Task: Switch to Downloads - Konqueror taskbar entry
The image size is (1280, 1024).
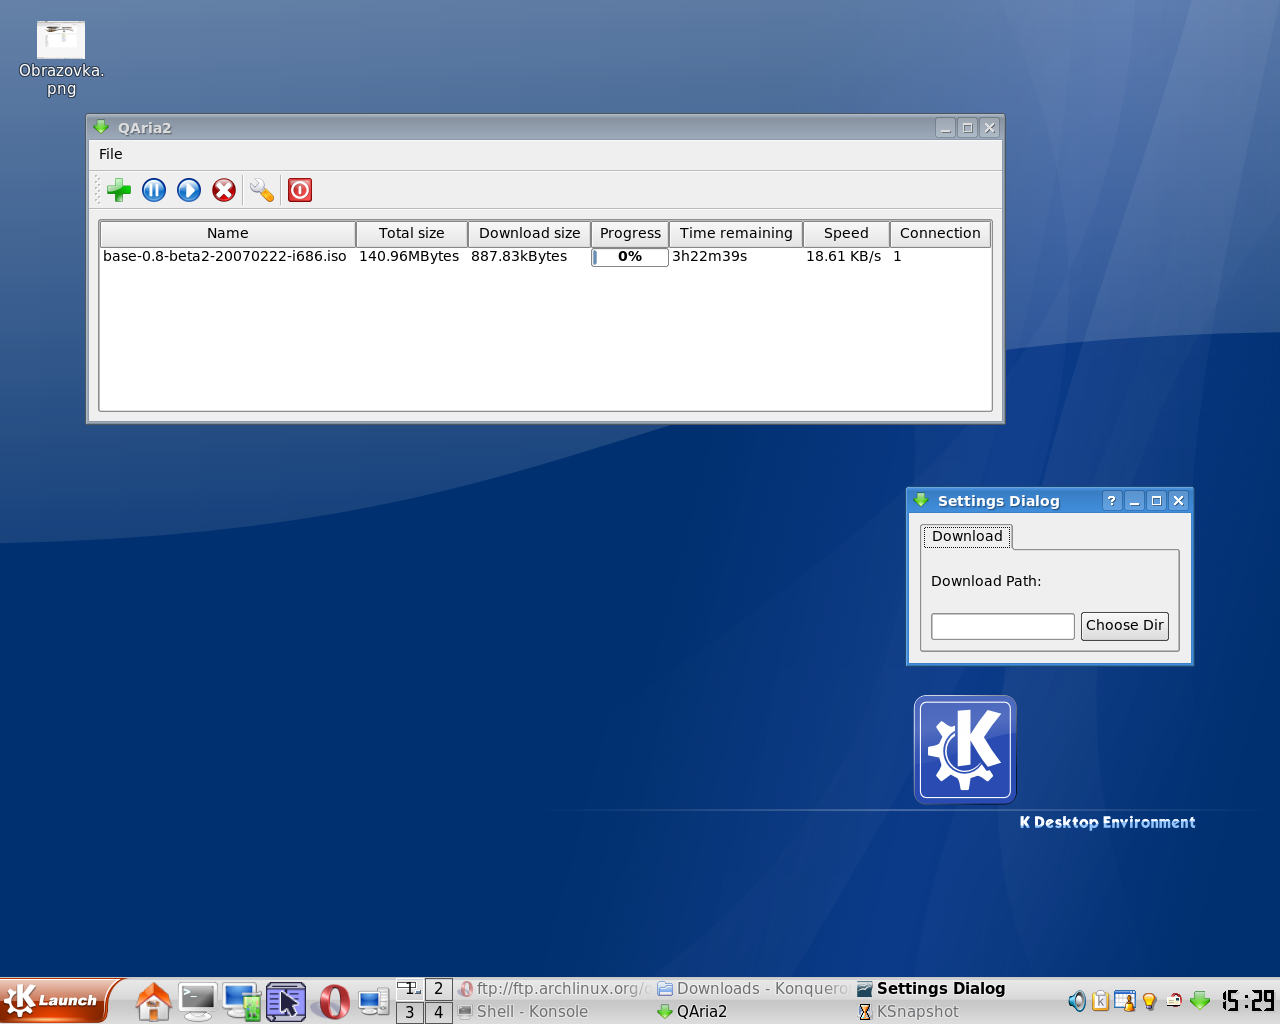Action: [x=753, y=989]
